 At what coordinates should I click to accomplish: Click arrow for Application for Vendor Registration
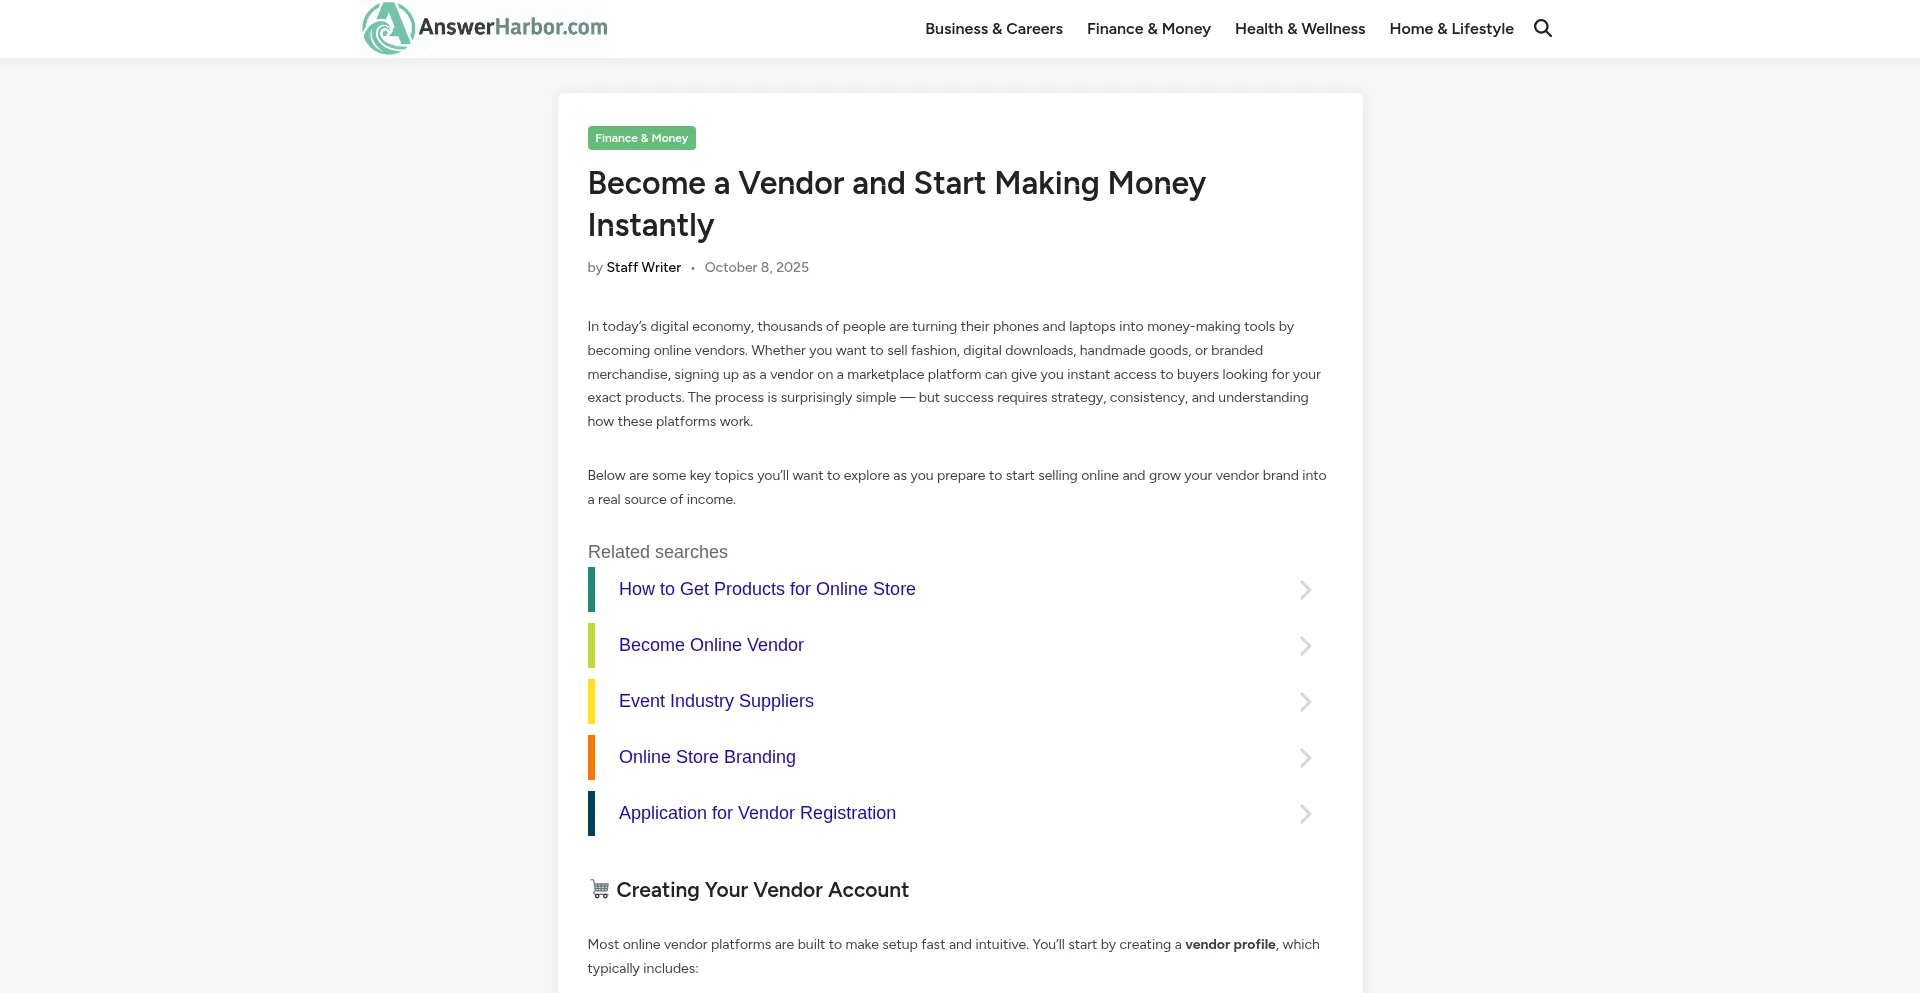[1305, 814]
